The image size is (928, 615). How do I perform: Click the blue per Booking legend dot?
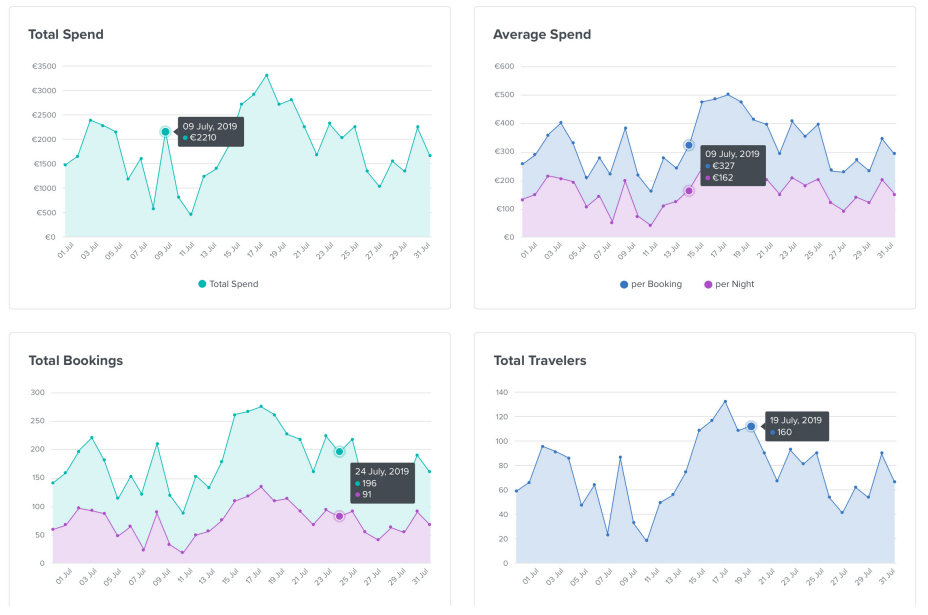[x=623, y=284]
